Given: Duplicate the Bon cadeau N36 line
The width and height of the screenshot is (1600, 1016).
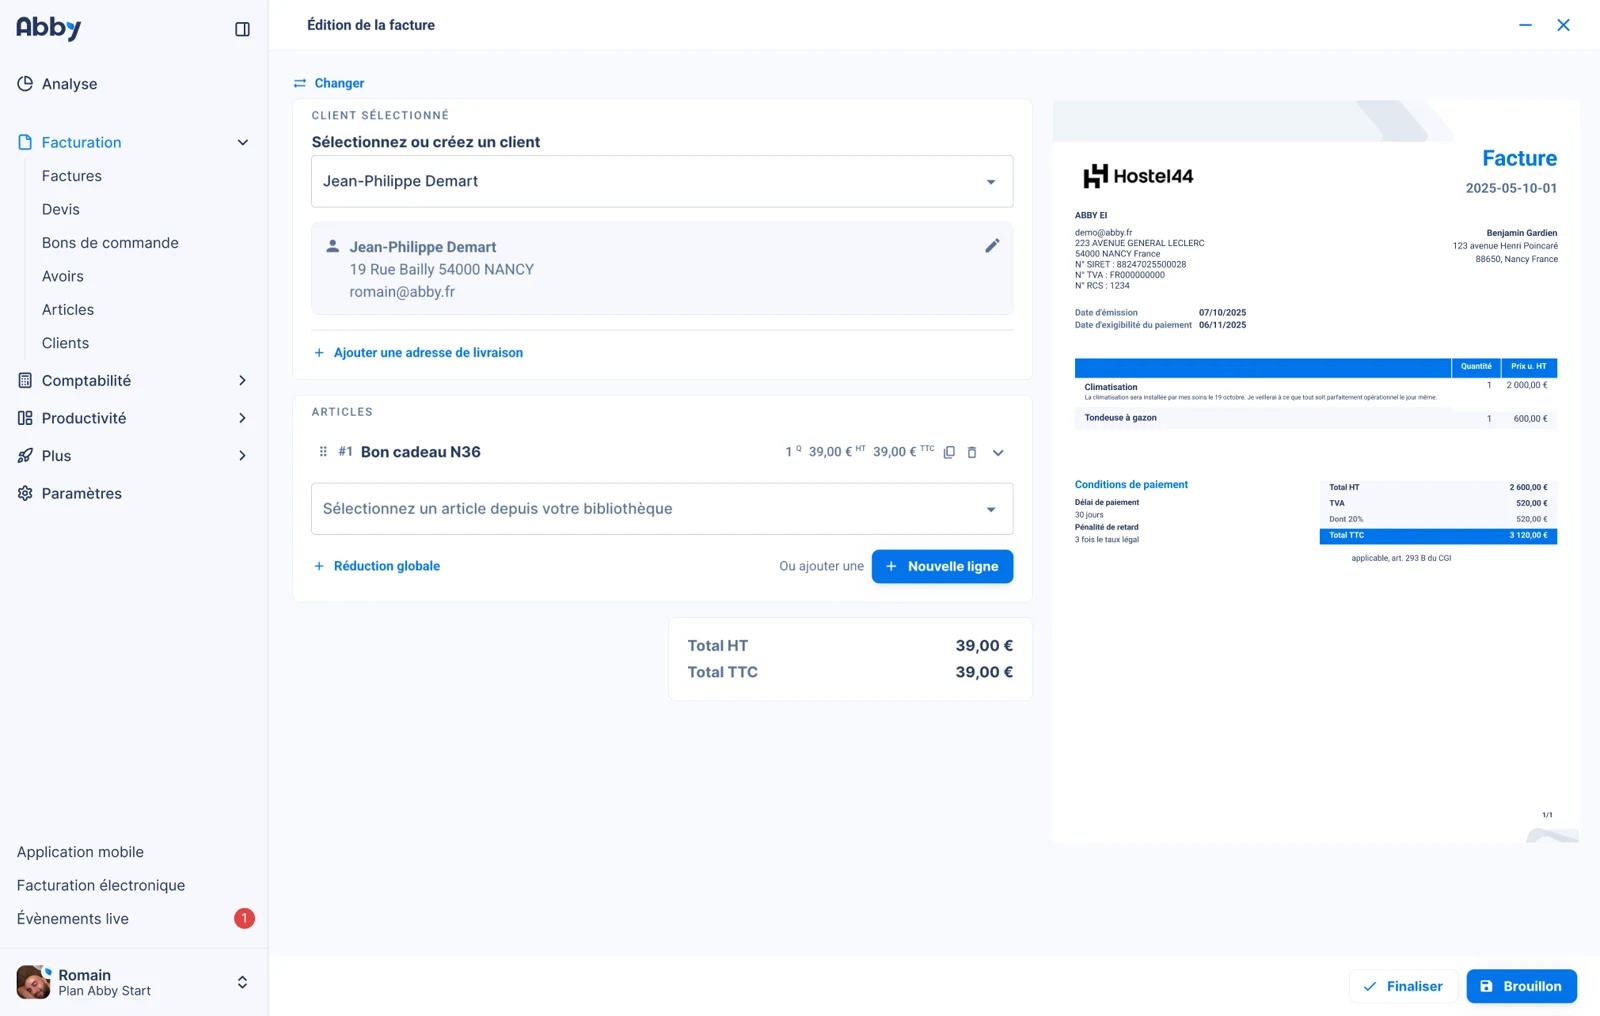Looking at the screenshot, I should pos(949,452).
